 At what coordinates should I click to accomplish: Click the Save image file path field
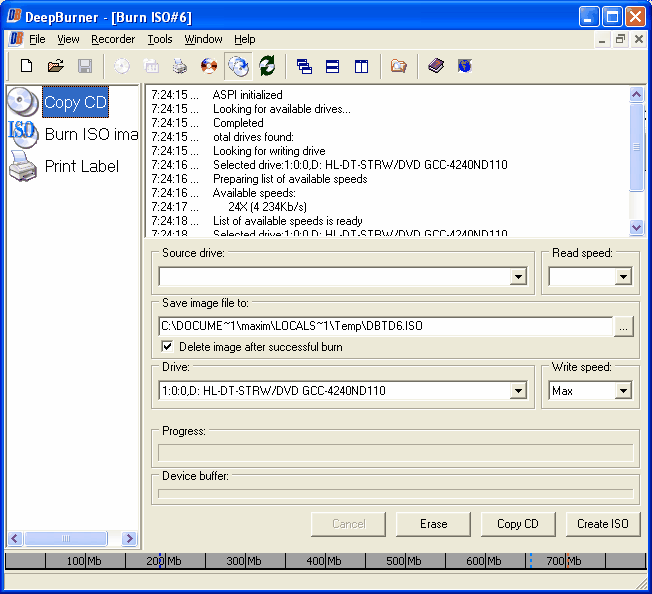pos(385,326)
